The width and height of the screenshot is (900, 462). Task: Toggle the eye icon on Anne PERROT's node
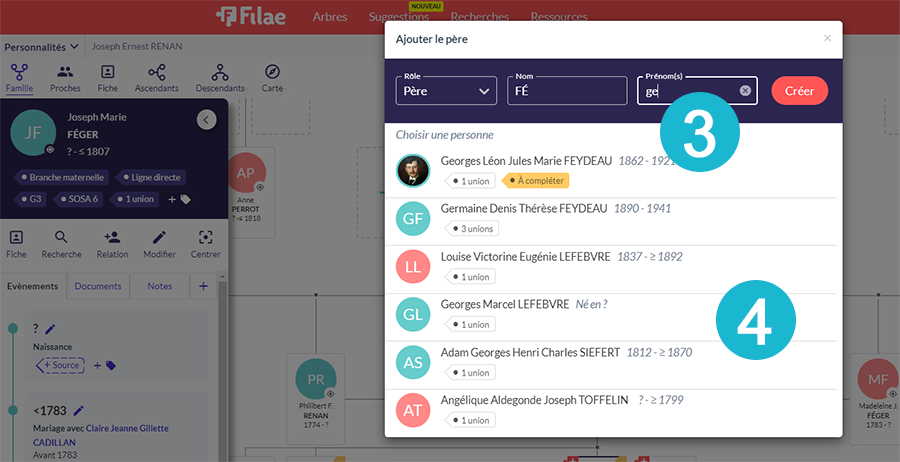[260, 187]
